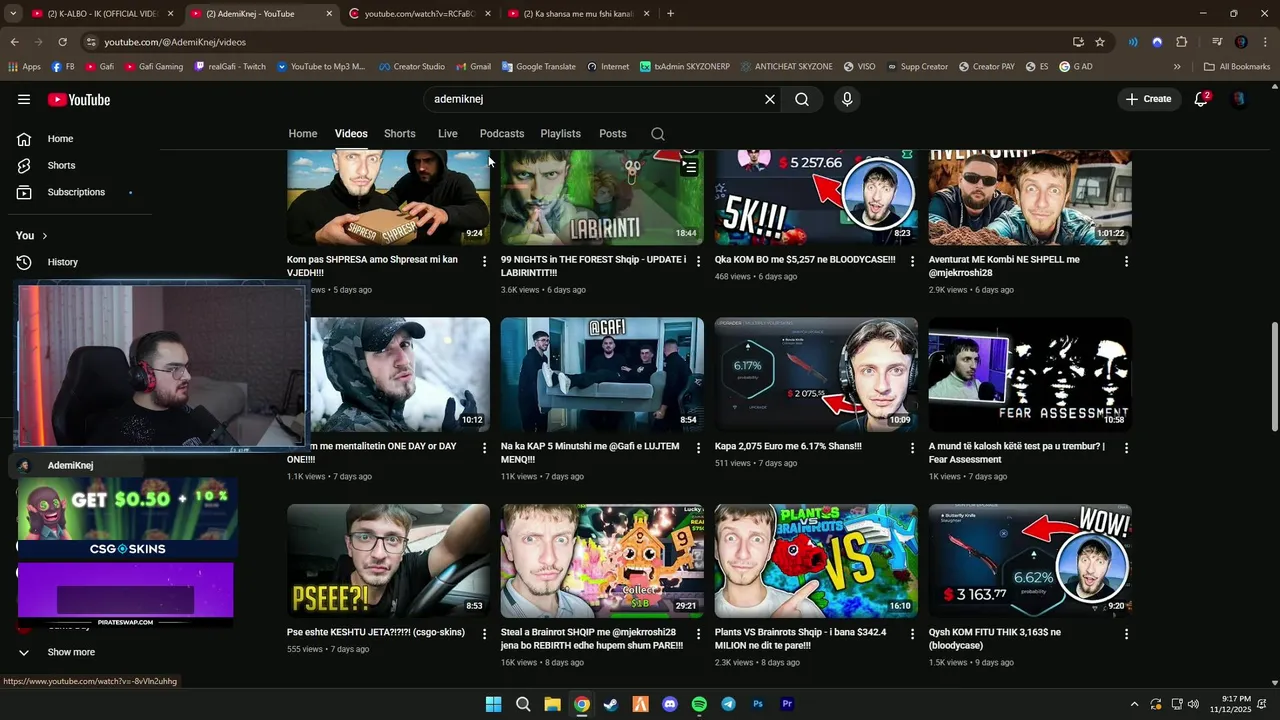Open options for 99 NIGHTS video
Image resolution: width=1280 pixels, height=720 pixels.
point(699,261)
